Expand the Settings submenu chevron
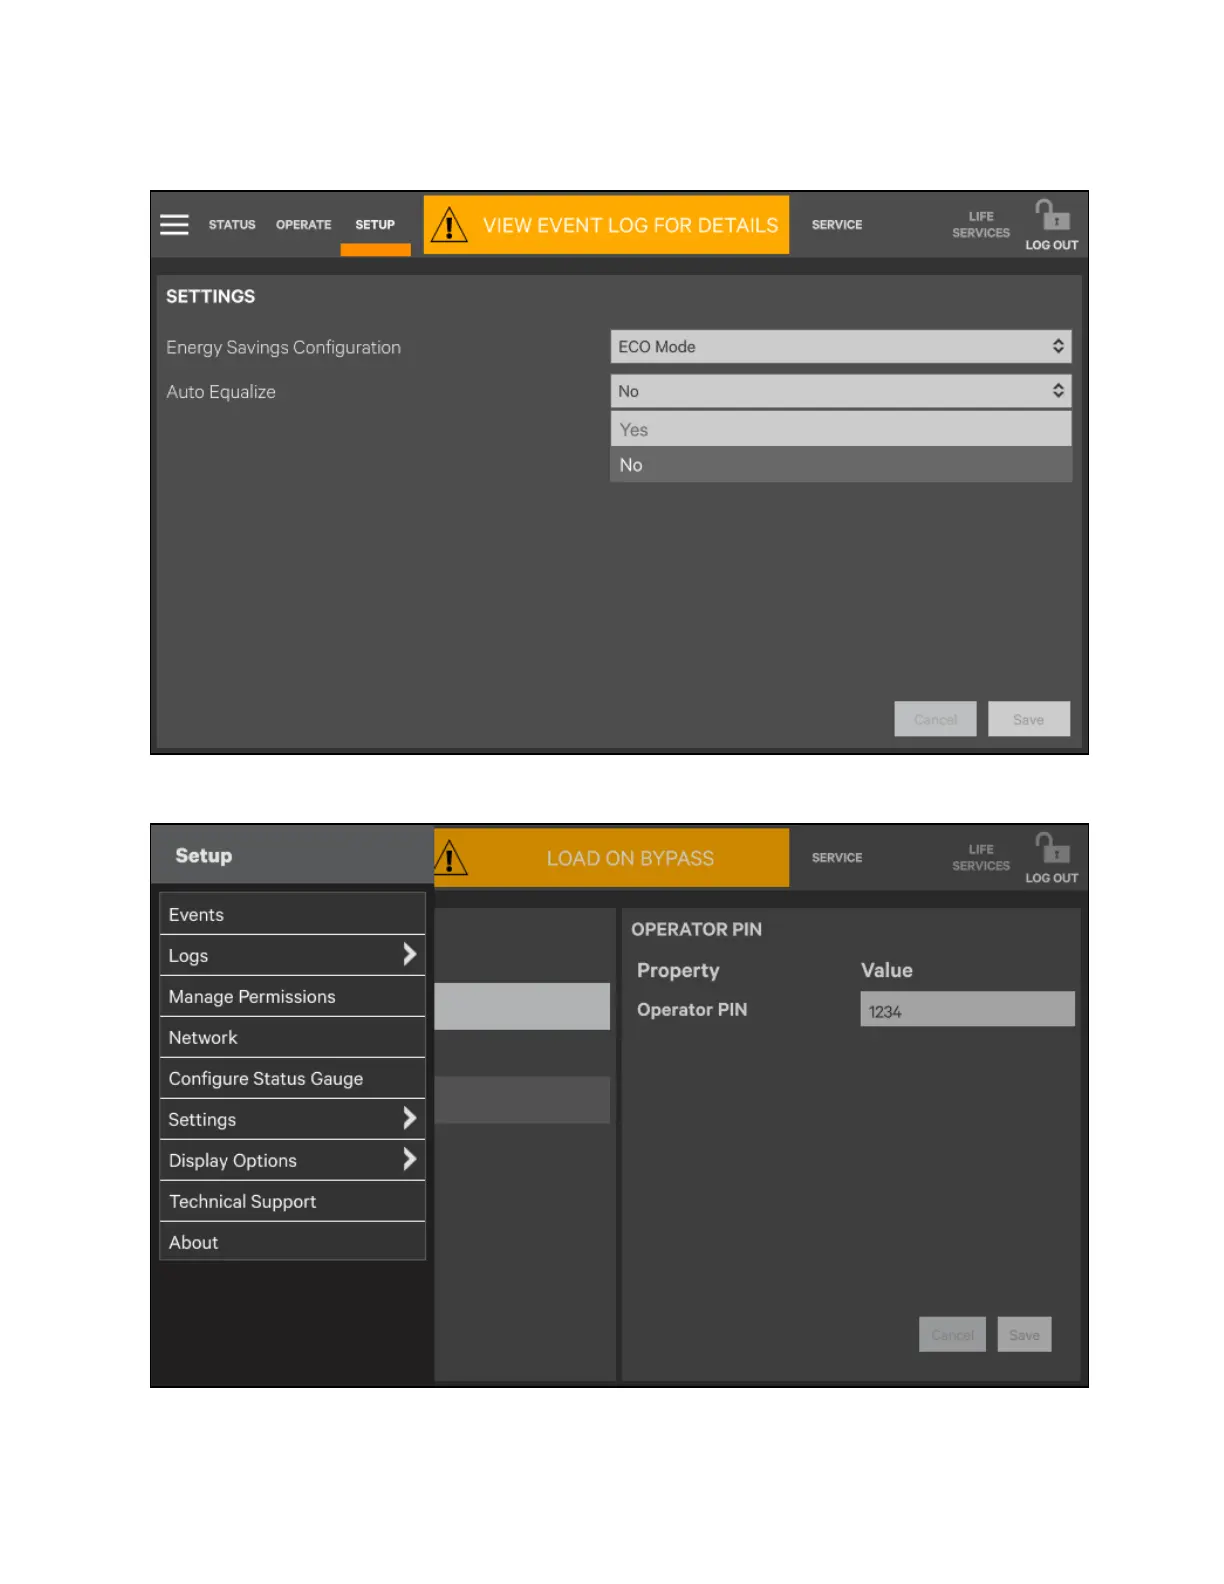This screenshot has height=1584, width=1224. tap(409, 1118)
